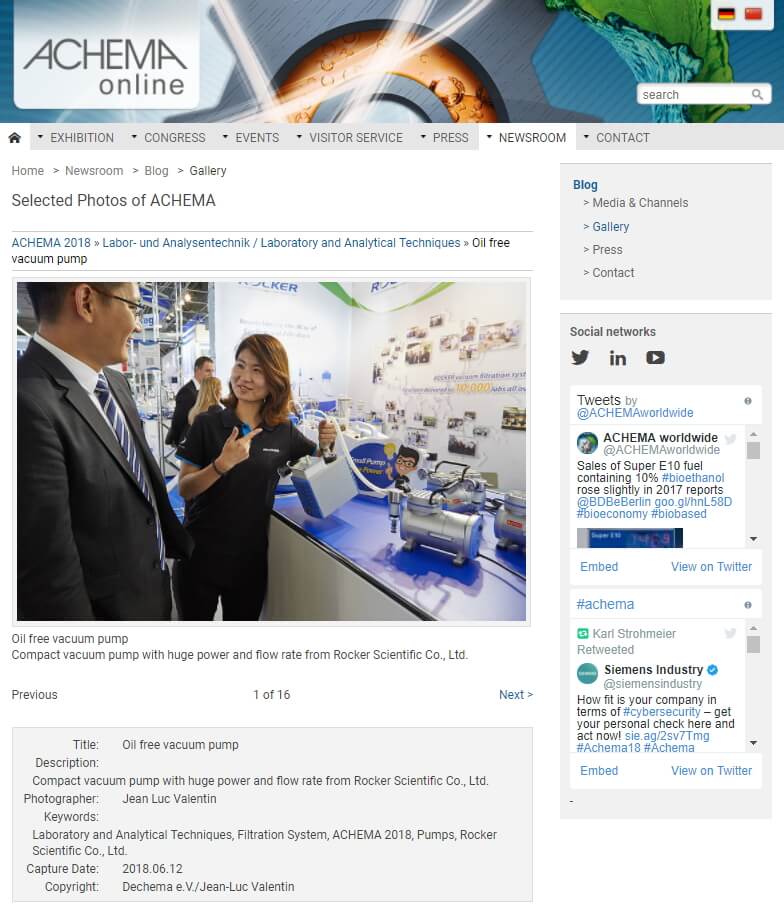Viewport: 784px width, 906px height.
Task: Open ACHEMA Twitter profile icon
Action: pos(580,358)
